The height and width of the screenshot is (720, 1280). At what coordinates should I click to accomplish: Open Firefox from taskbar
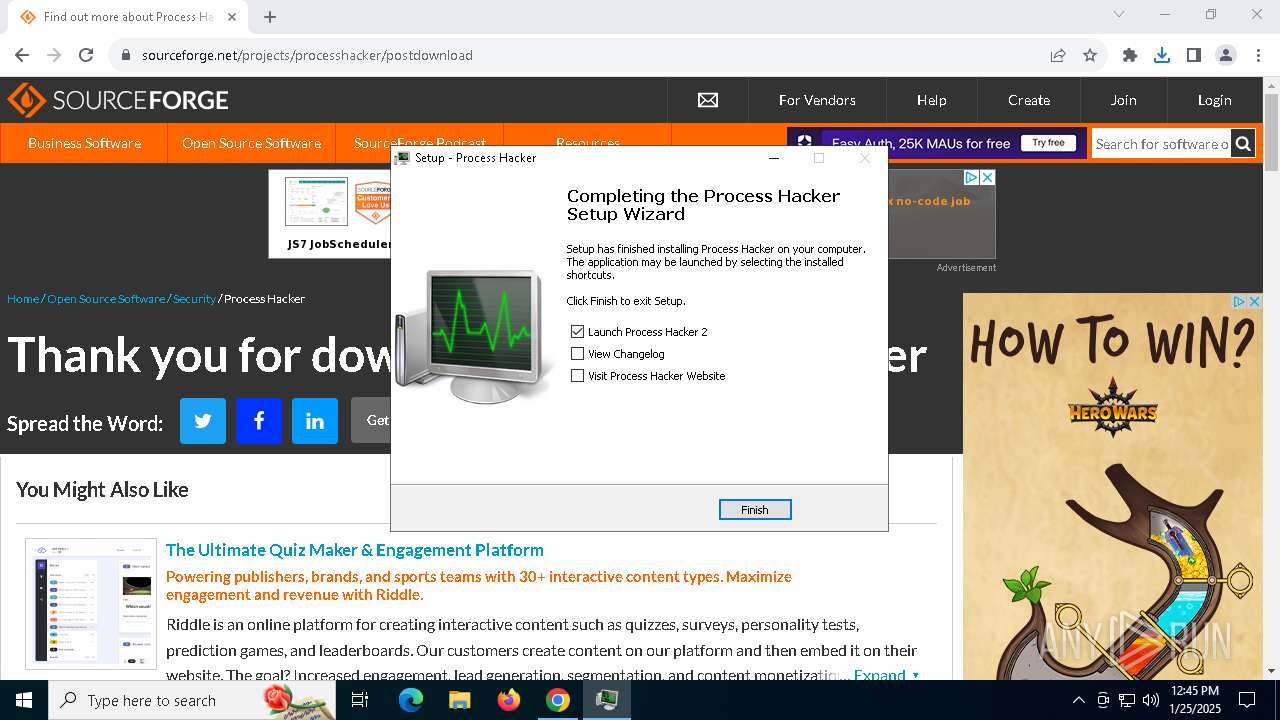click(x=509, y=700)
